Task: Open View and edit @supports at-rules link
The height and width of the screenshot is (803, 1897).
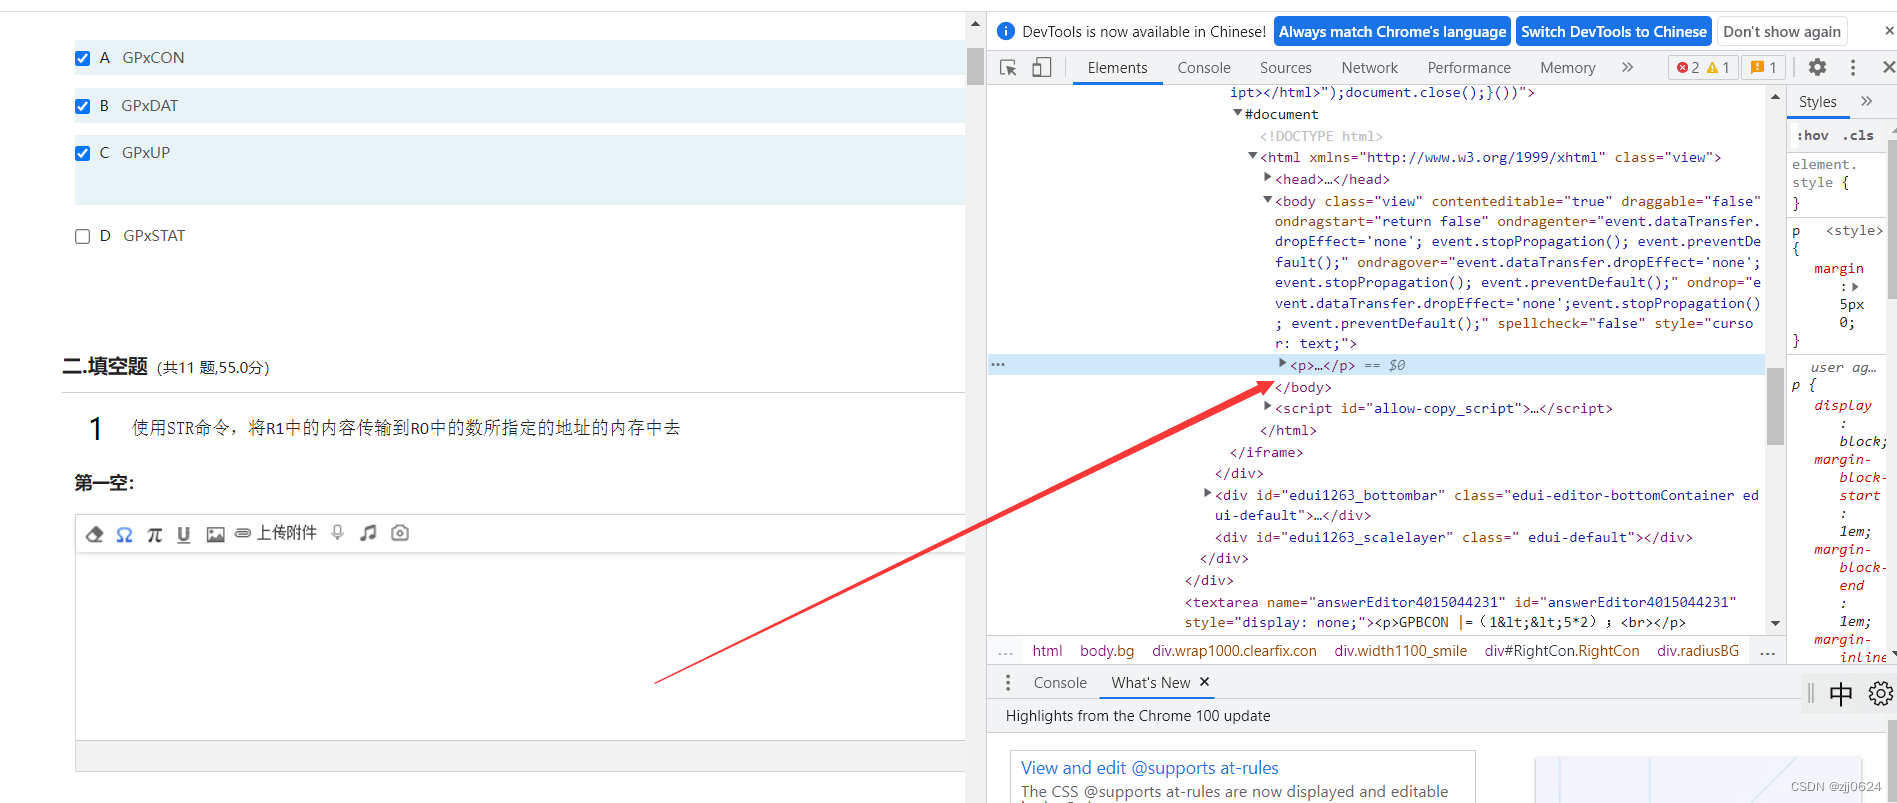Action: tap(1150, 768)
